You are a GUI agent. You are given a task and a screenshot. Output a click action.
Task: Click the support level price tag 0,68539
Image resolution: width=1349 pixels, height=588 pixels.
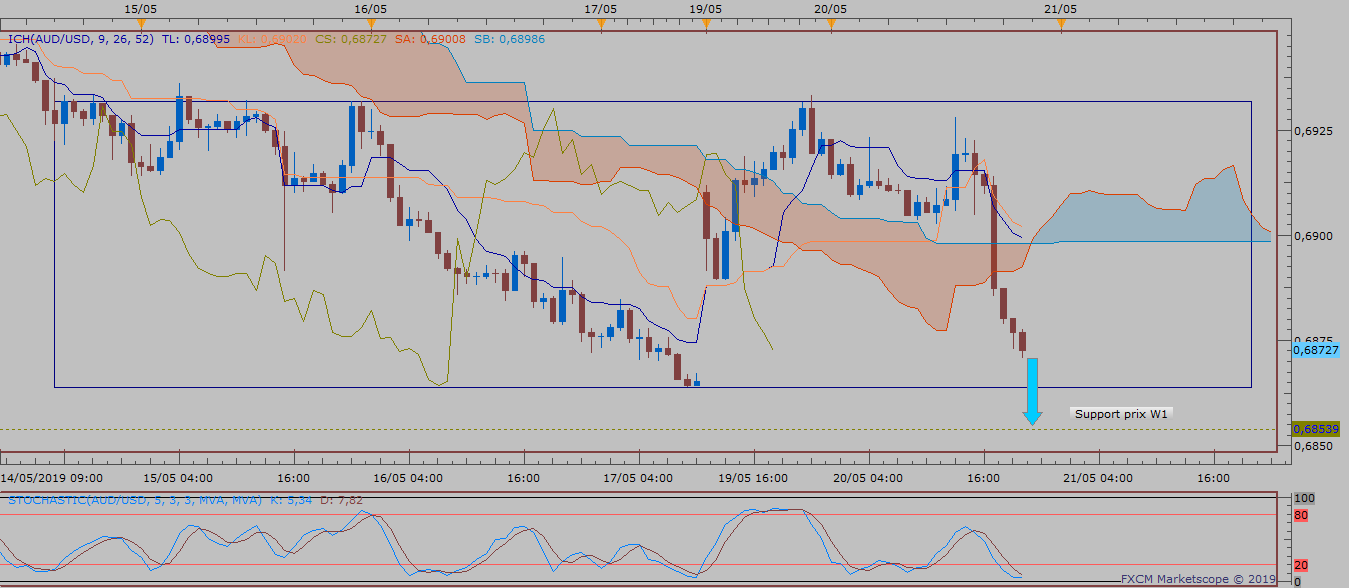[x=1314, y=428]
